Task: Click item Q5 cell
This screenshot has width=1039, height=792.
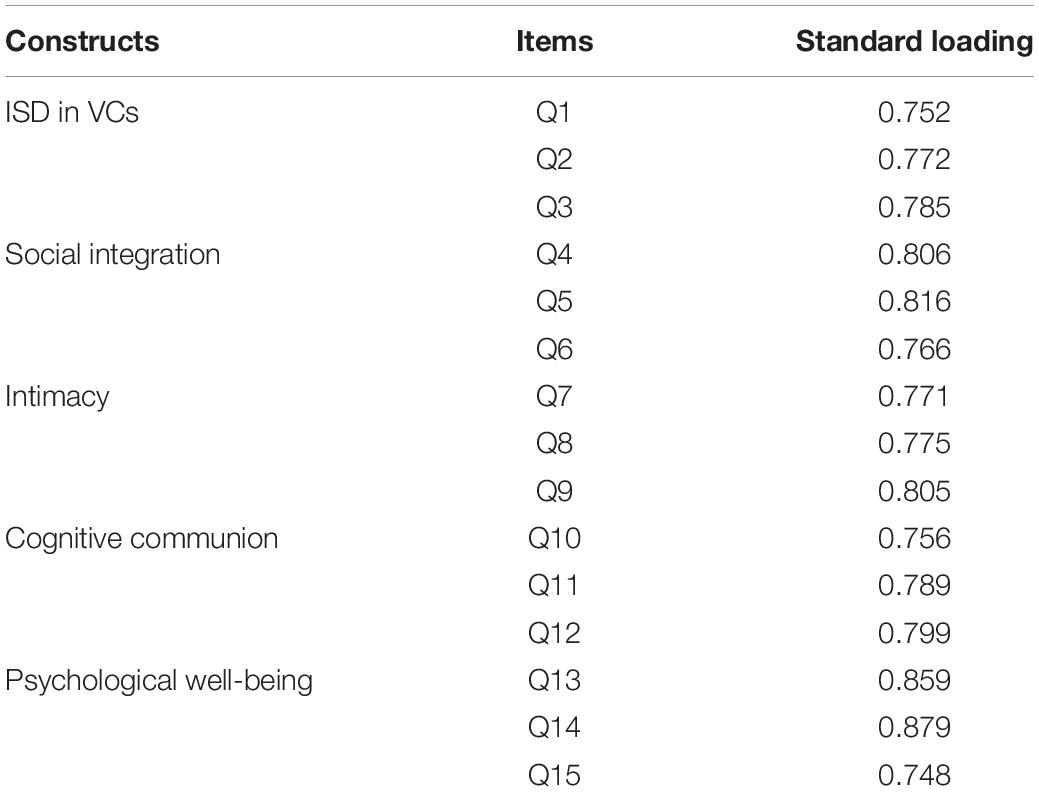Action: coord(554,302)
